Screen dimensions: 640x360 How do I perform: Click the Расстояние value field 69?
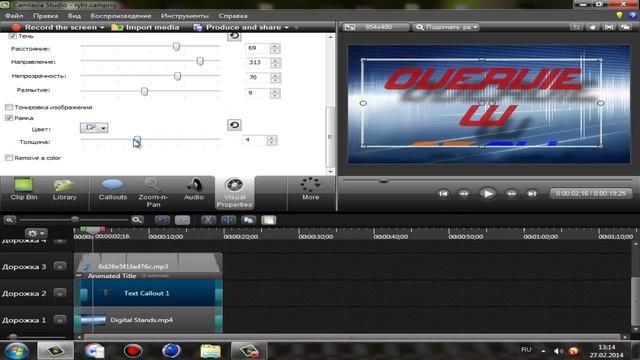coord(258,48)
